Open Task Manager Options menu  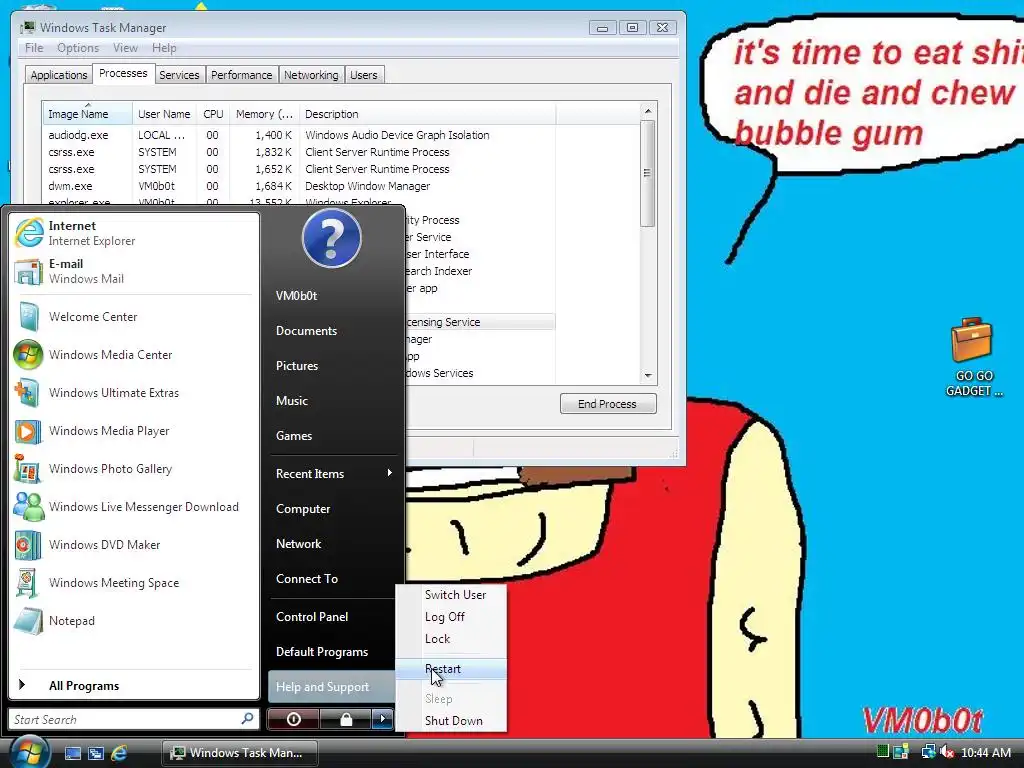coord(78,48)
